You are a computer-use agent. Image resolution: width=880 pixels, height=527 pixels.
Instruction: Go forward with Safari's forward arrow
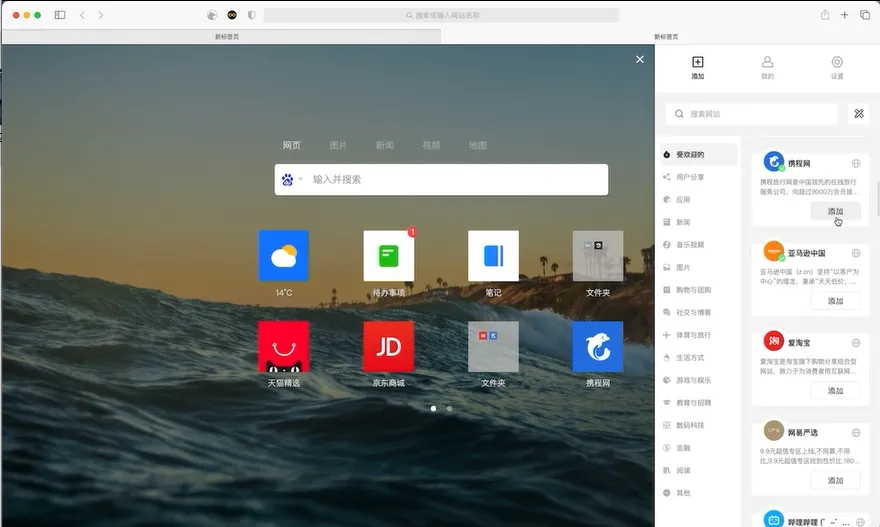[x=100, y=15]
